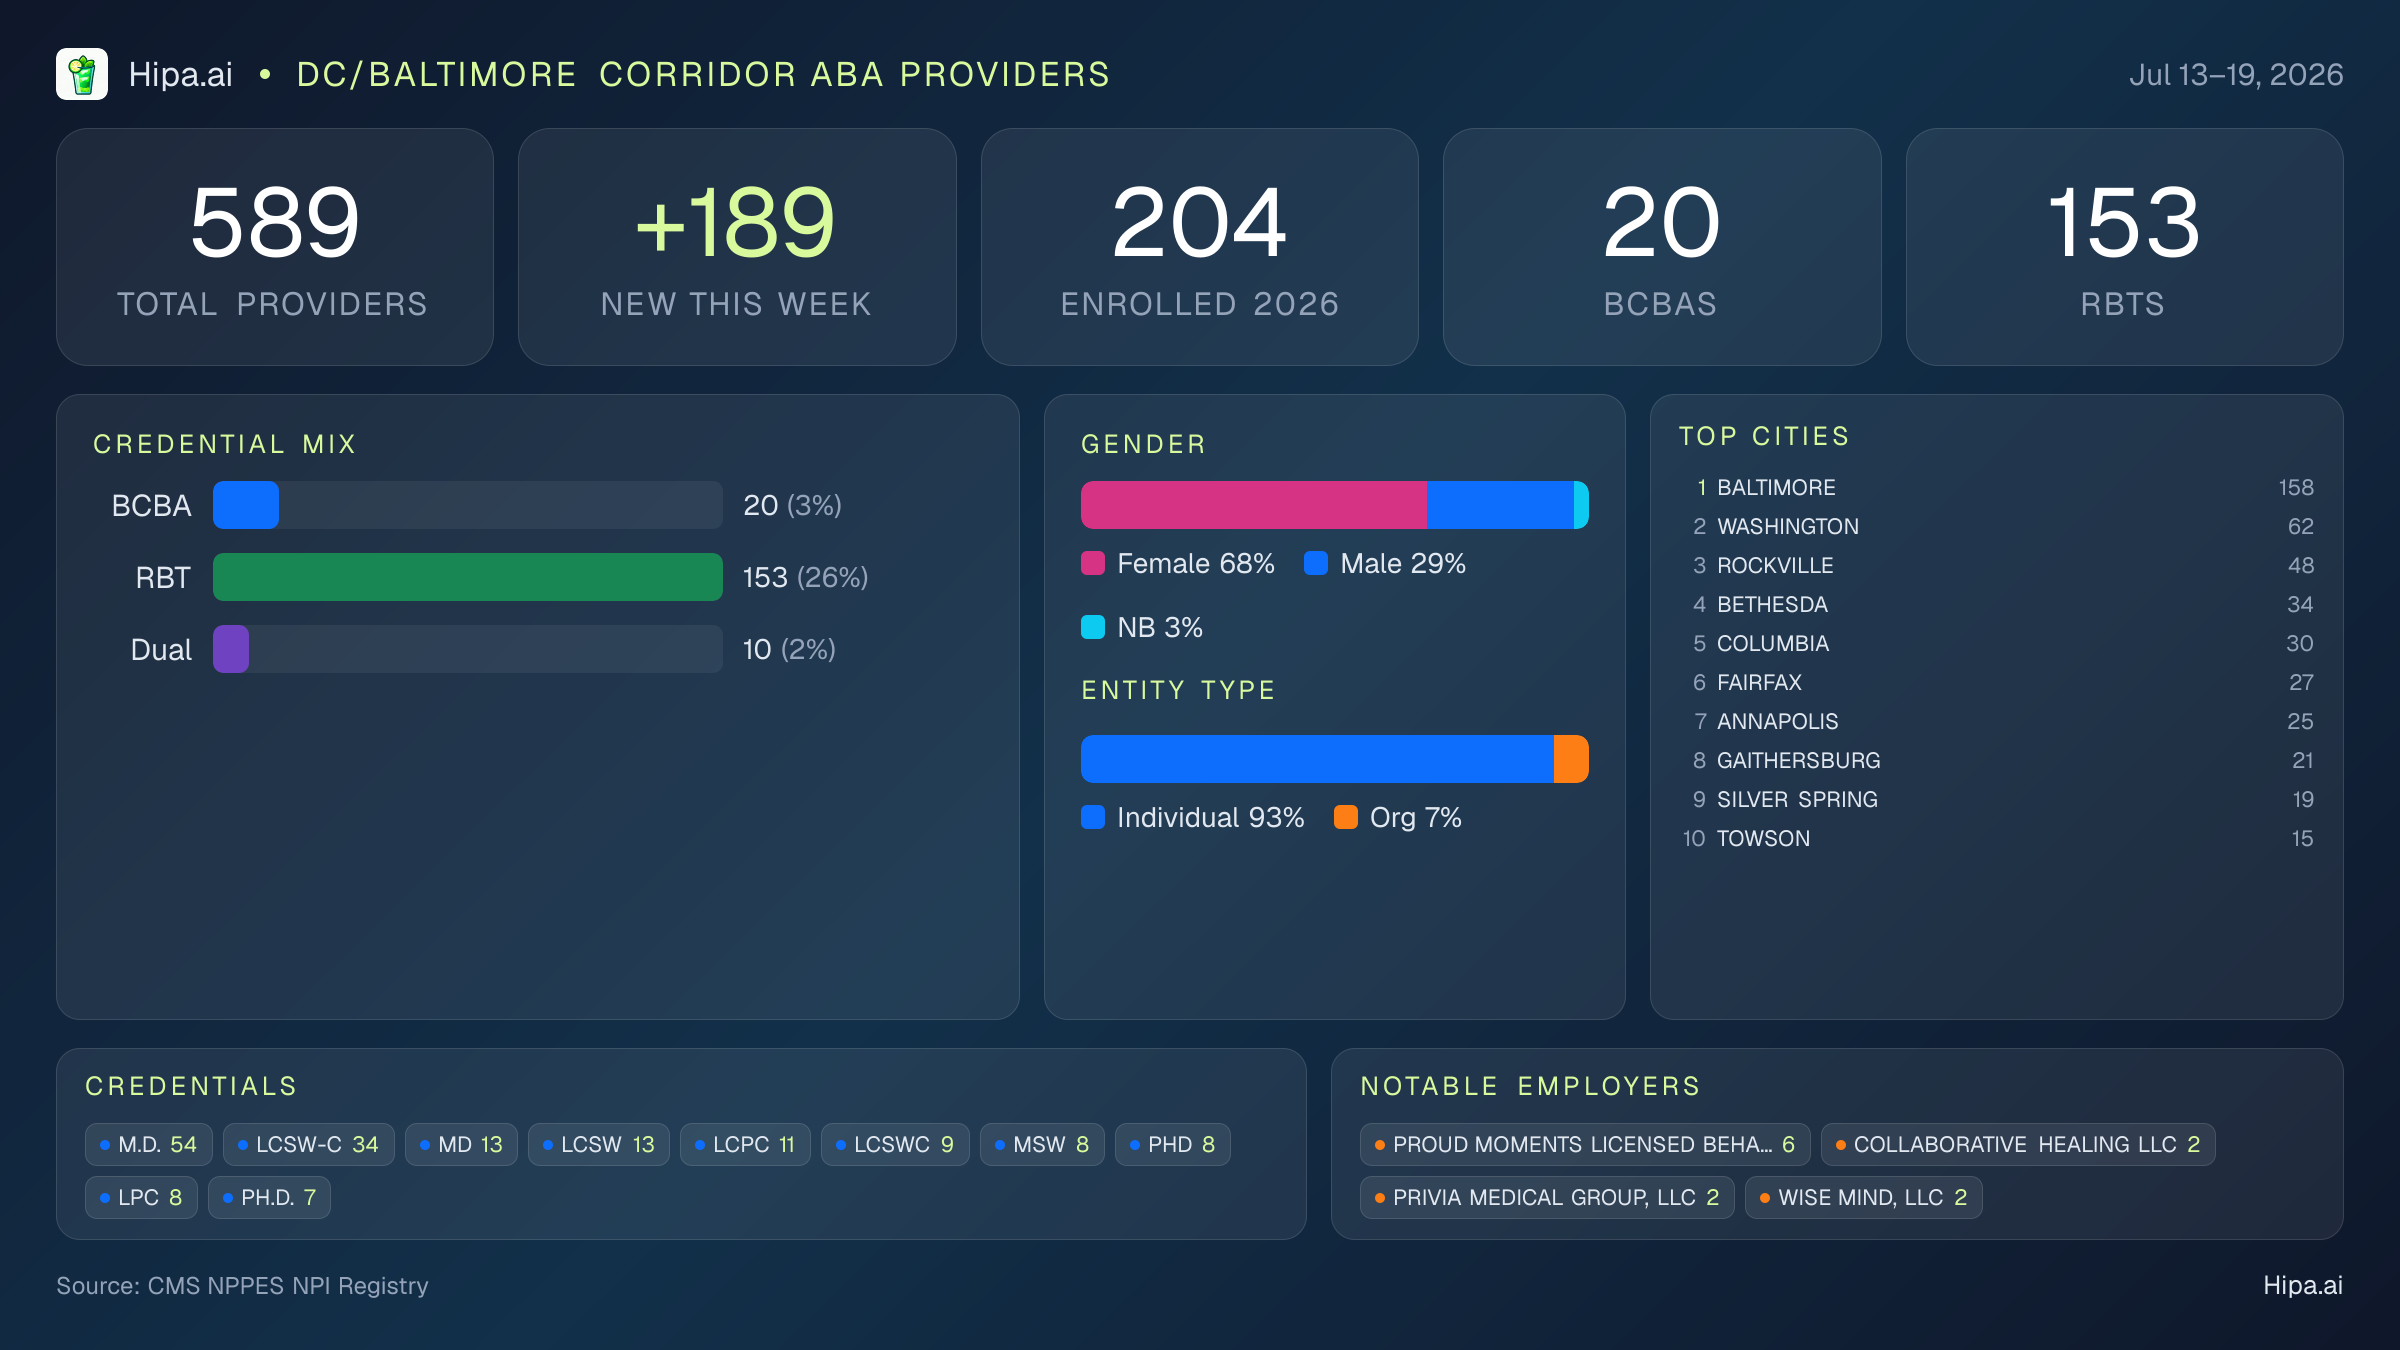Click the Hipa.ai footer text
The width and height of the screenshot is (2400, 1350).
pos(2303,1285)
